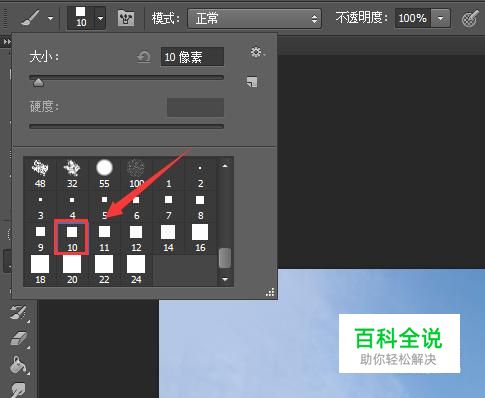485x398 pixels.
Task: Select the square brush size 16
Action: point(200,239)
